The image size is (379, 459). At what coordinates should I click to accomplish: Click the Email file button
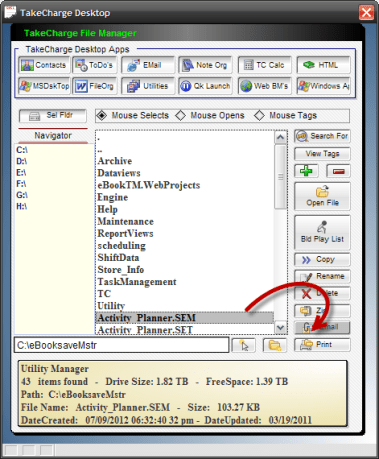tap(322, 327)
